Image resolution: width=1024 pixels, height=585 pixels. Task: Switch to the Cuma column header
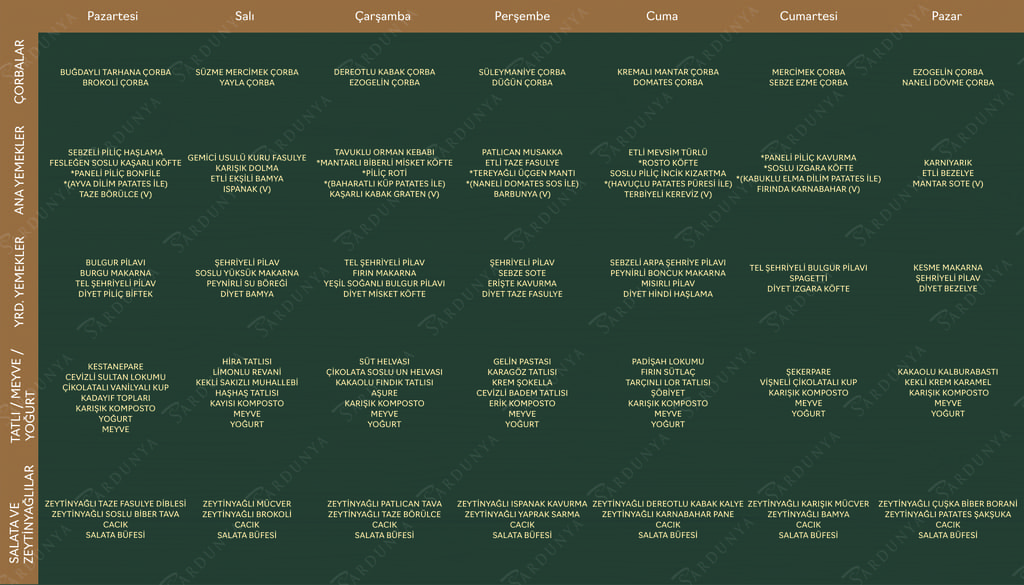(x=662, y=16)
